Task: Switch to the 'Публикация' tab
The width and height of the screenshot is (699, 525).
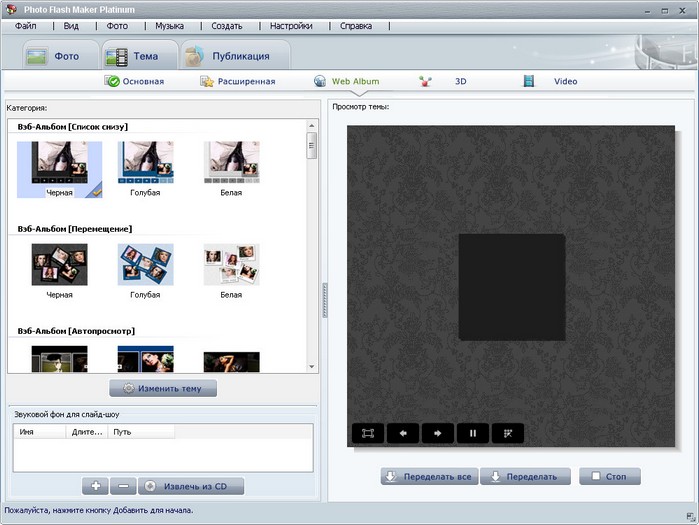Action: (234, 56)
